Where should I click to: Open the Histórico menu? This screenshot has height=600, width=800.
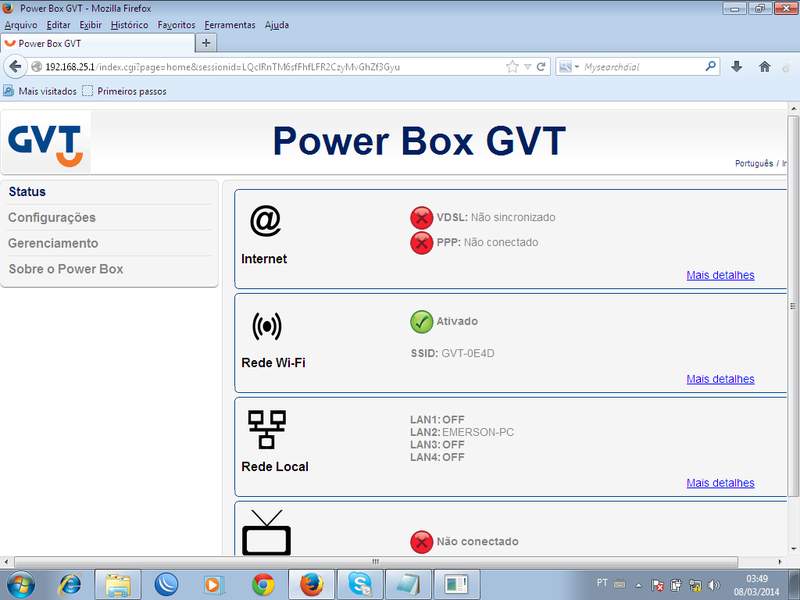click(x=130, y=24)
